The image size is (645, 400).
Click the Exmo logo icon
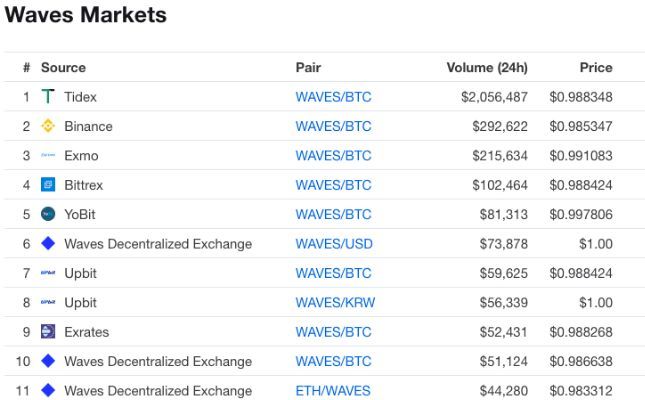point(48,156)
